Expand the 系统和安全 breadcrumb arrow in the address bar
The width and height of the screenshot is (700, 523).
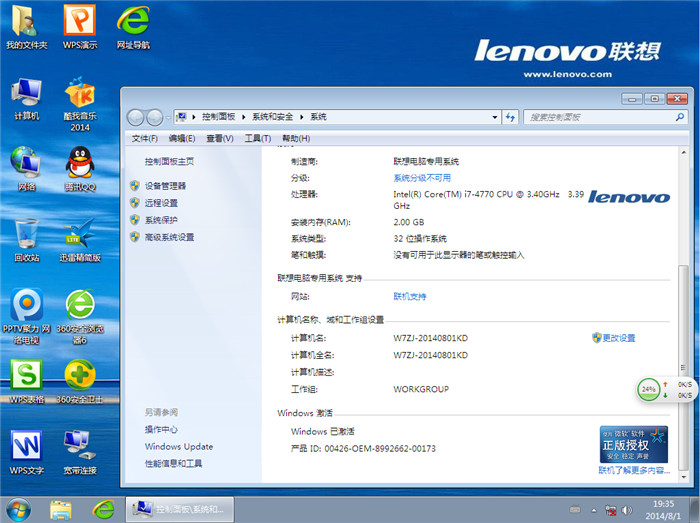[303, 117]
